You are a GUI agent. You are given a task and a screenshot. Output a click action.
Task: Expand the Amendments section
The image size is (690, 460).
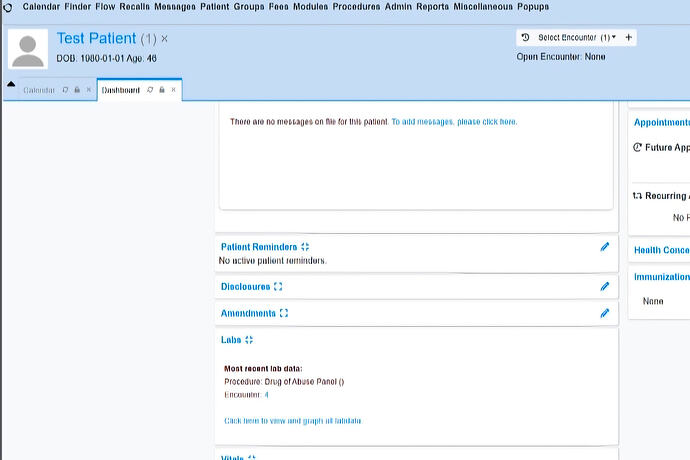pyautogui.click(x=283, y=313)
